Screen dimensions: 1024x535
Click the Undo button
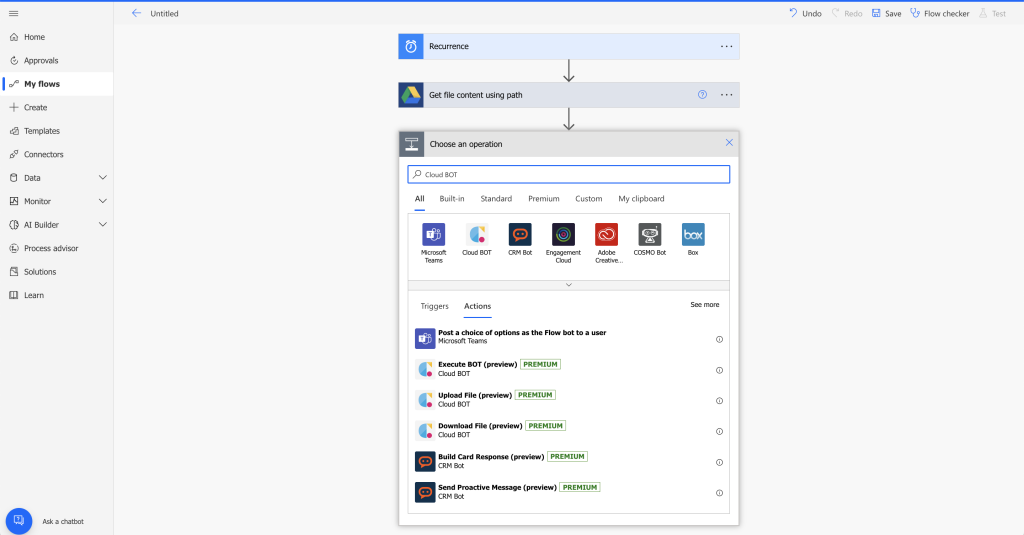click(805, 13)
